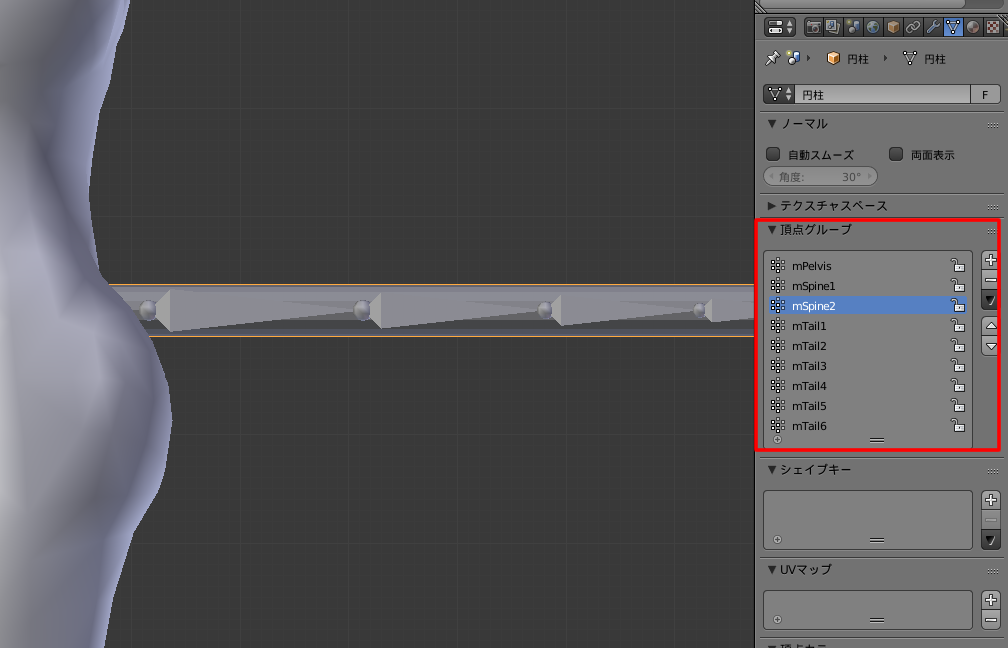Show filter options of the shape key list
This screenshot has width=1008, height=648.
[x=777, y=539]
